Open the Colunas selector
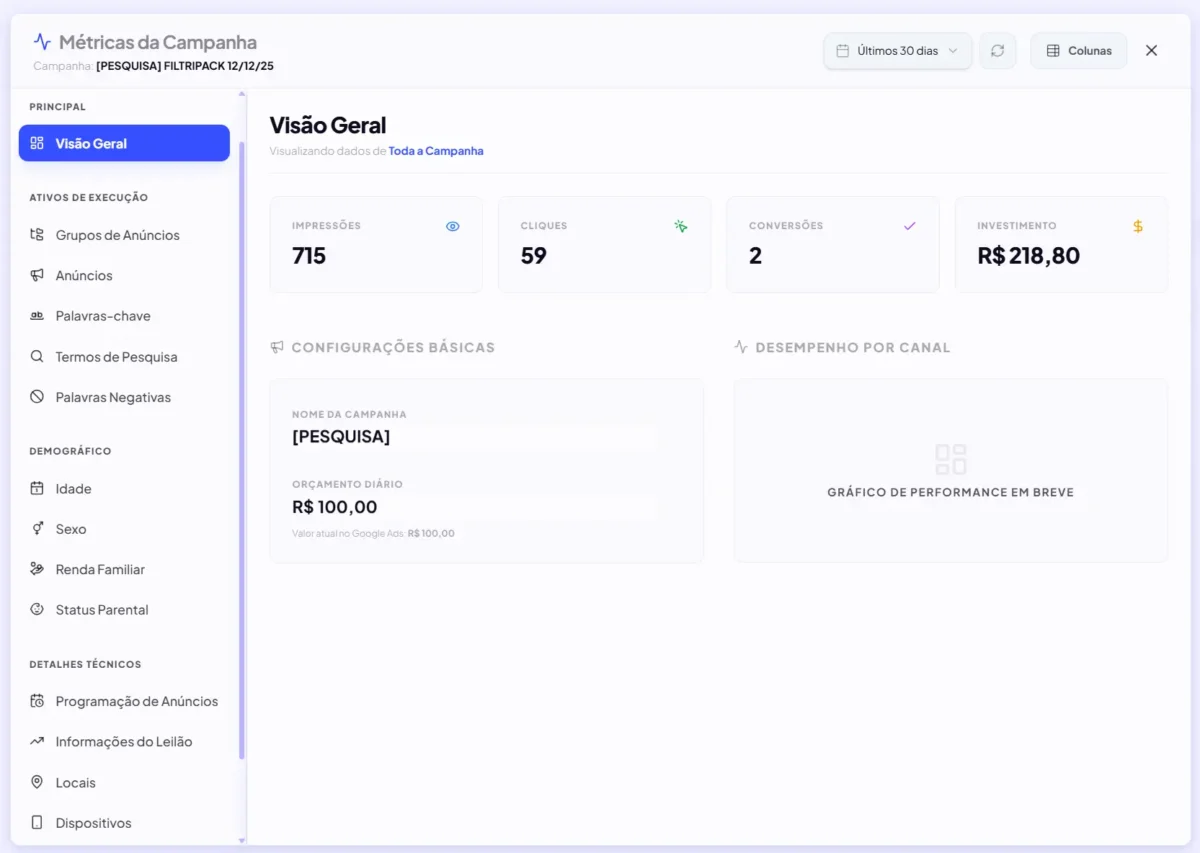The image size is (1200, 853). (x=1078, y=50)
